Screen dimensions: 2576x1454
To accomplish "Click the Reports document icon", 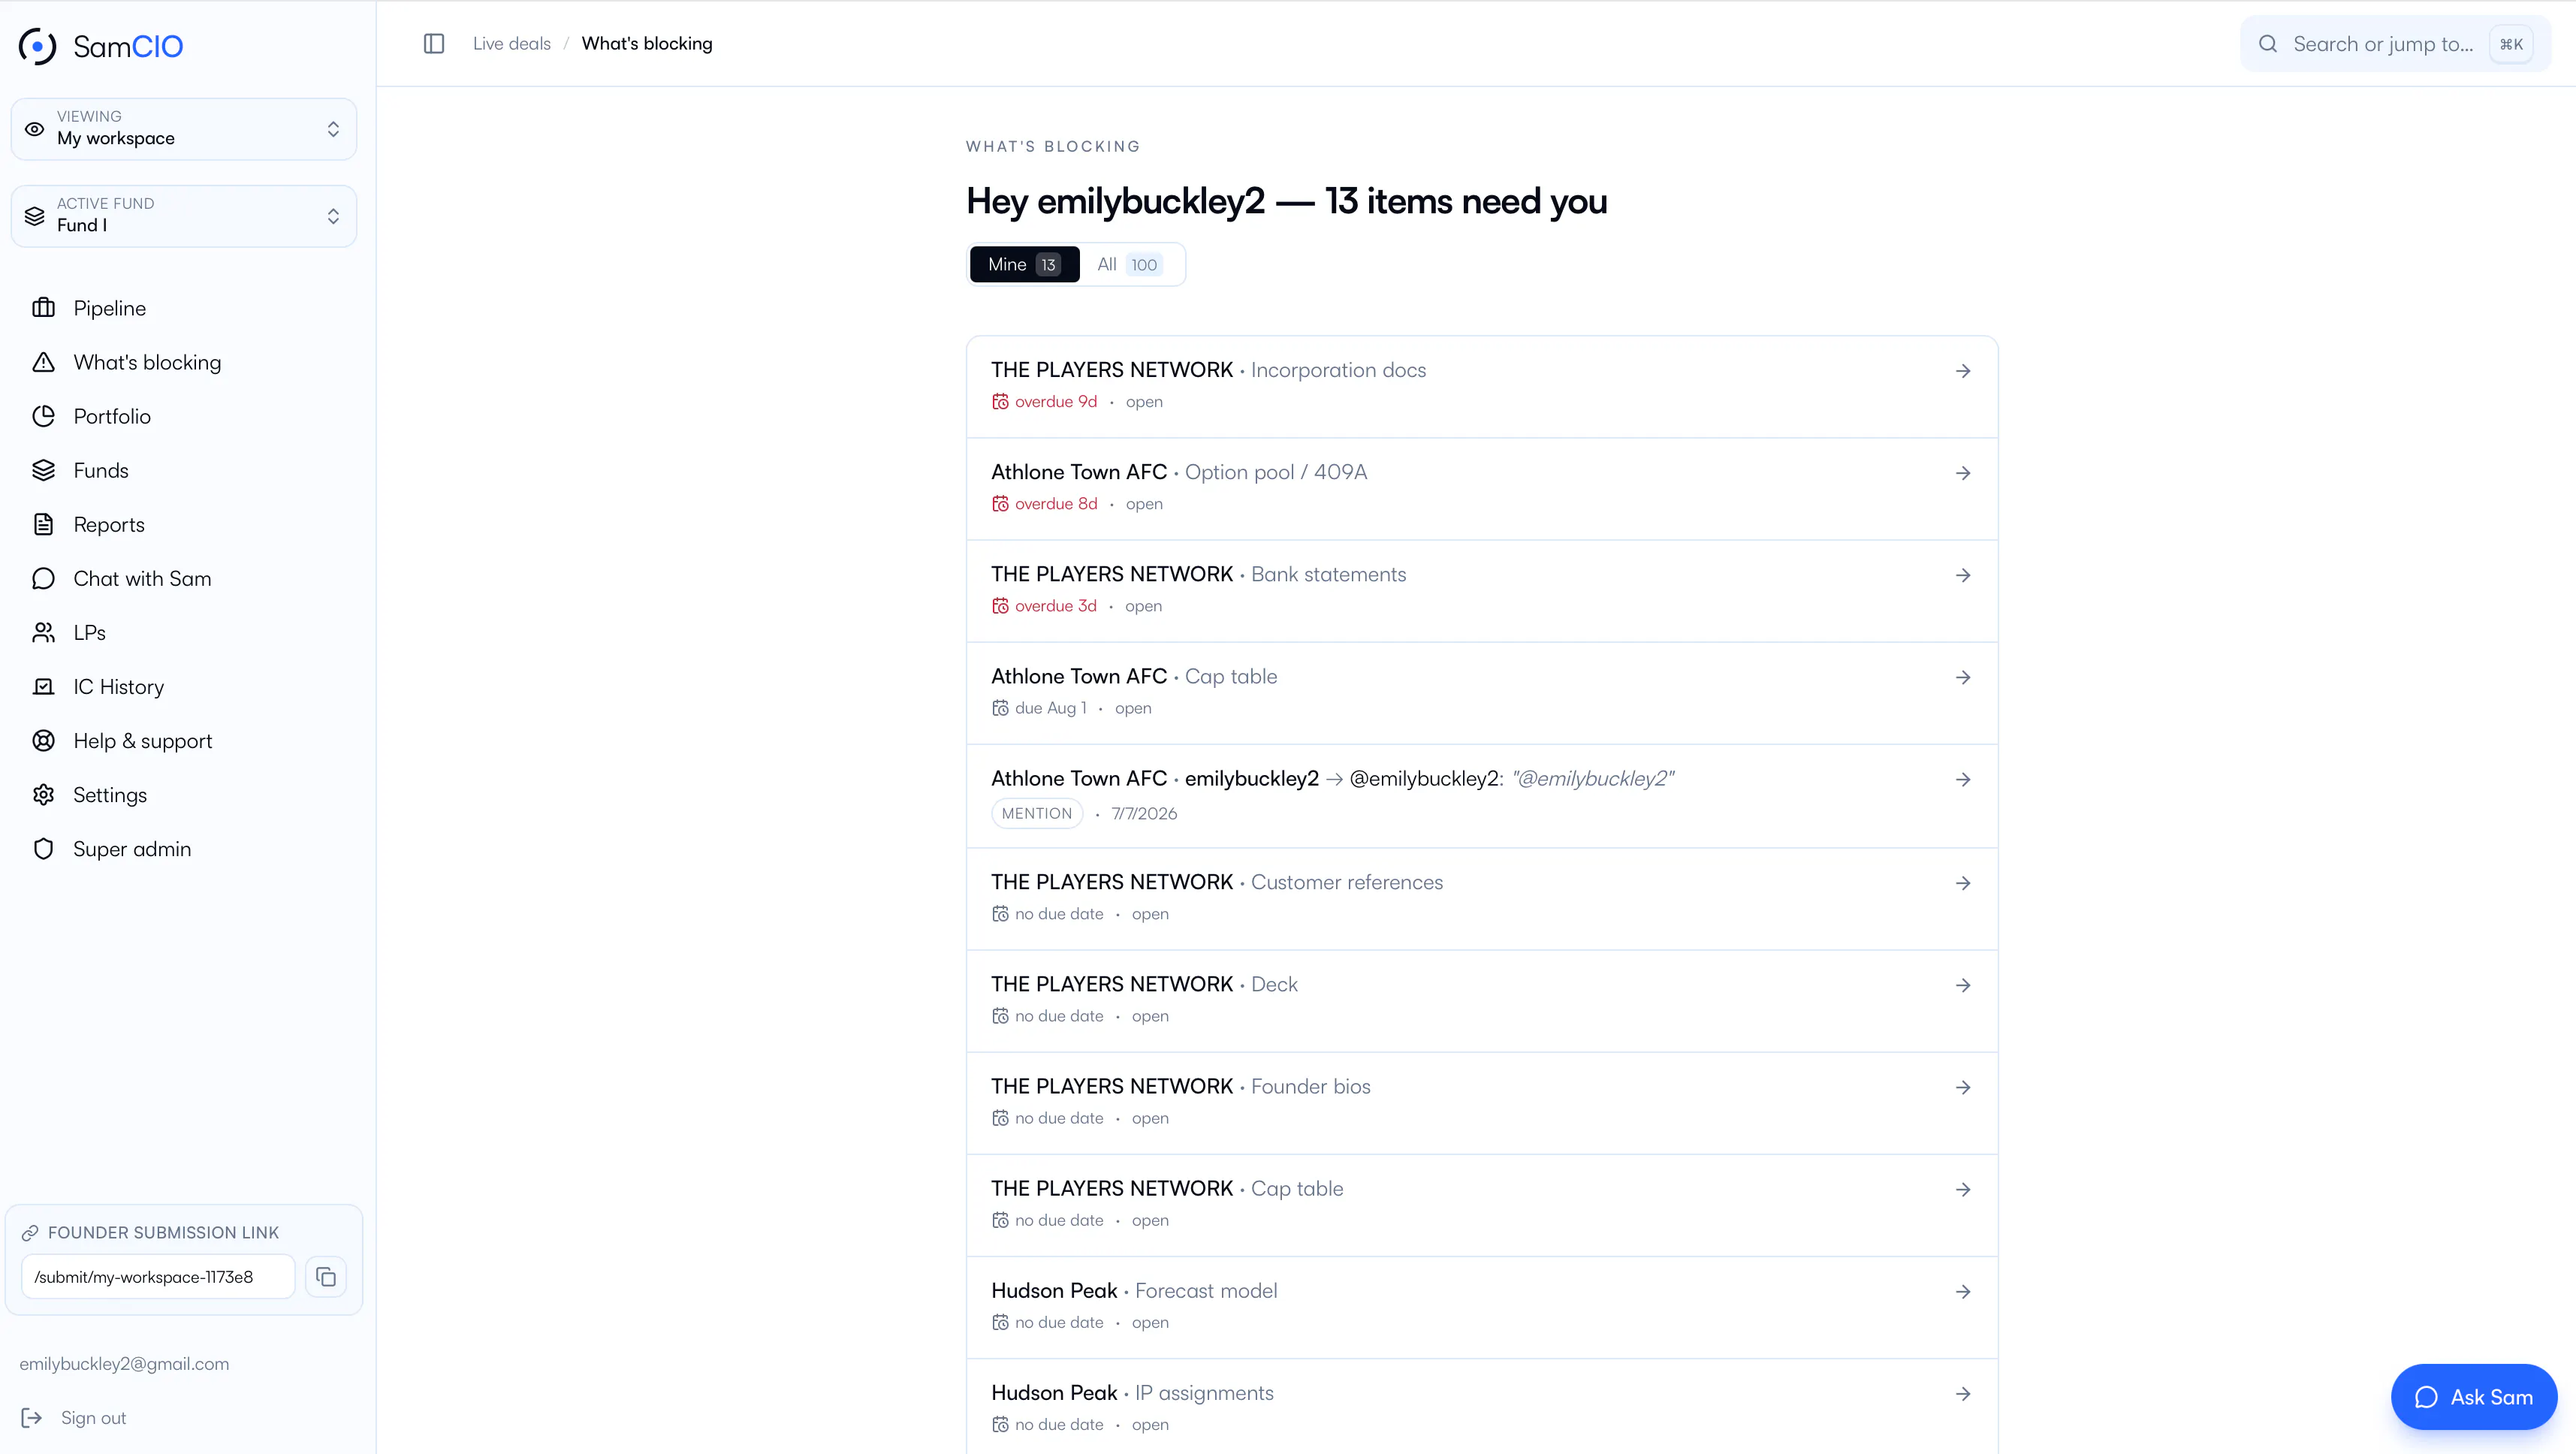I will pos(43,524).
